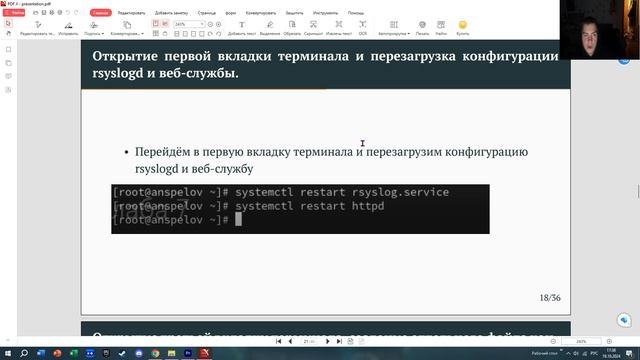Open the Добавить заметку ribbon tab
Image resolution: width=640 pixels, height=360 pixels.
(x=171, y=13)
